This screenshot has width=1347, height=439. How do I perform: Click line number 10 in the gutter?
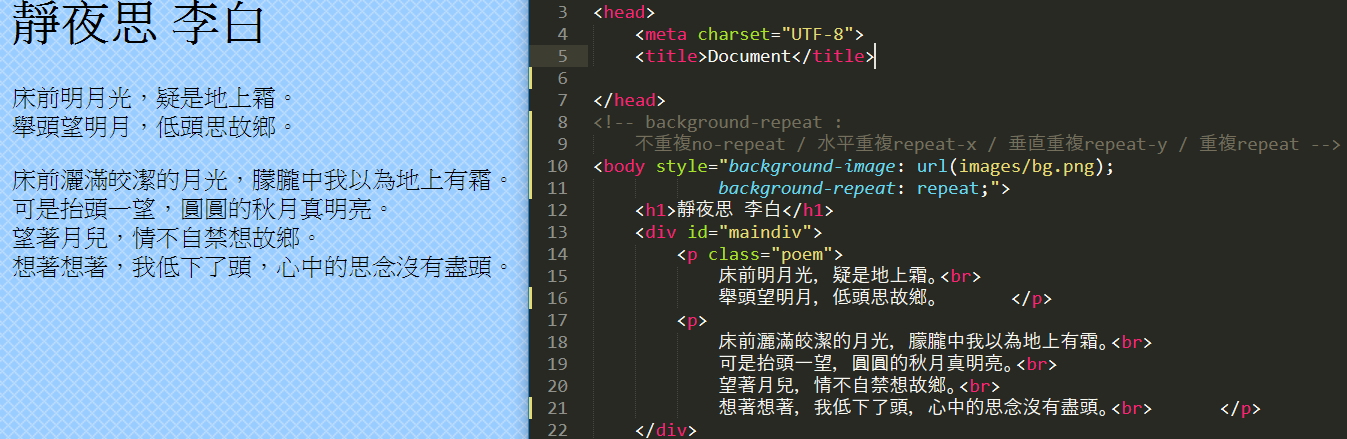click(556, 166)
